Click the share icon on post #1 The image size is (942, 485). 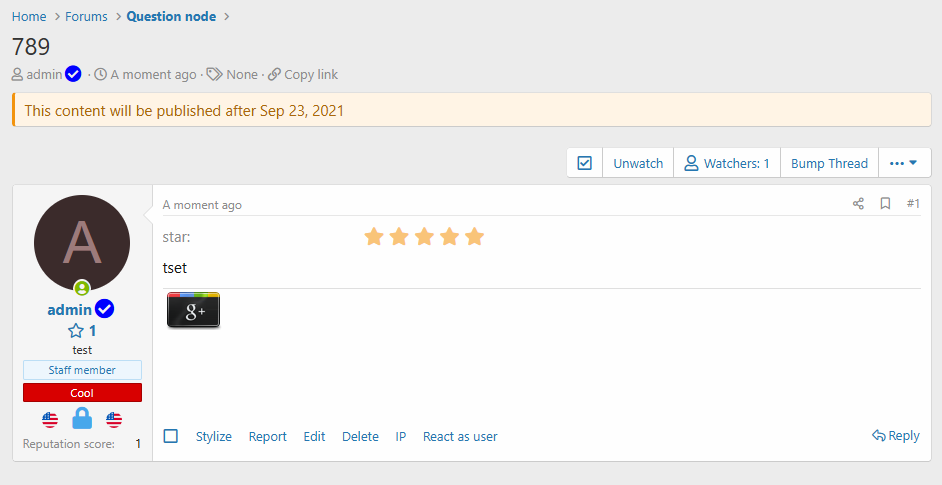pos(858,204)
